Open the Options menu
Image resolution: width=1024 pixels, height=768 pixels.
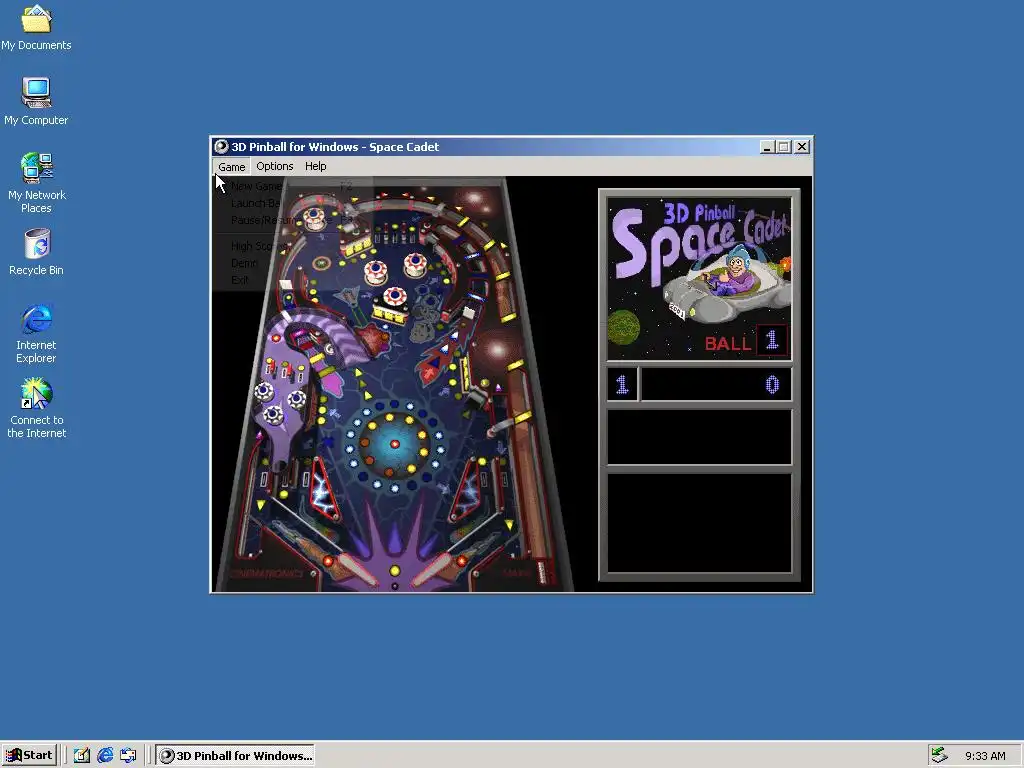coord(274,167)
